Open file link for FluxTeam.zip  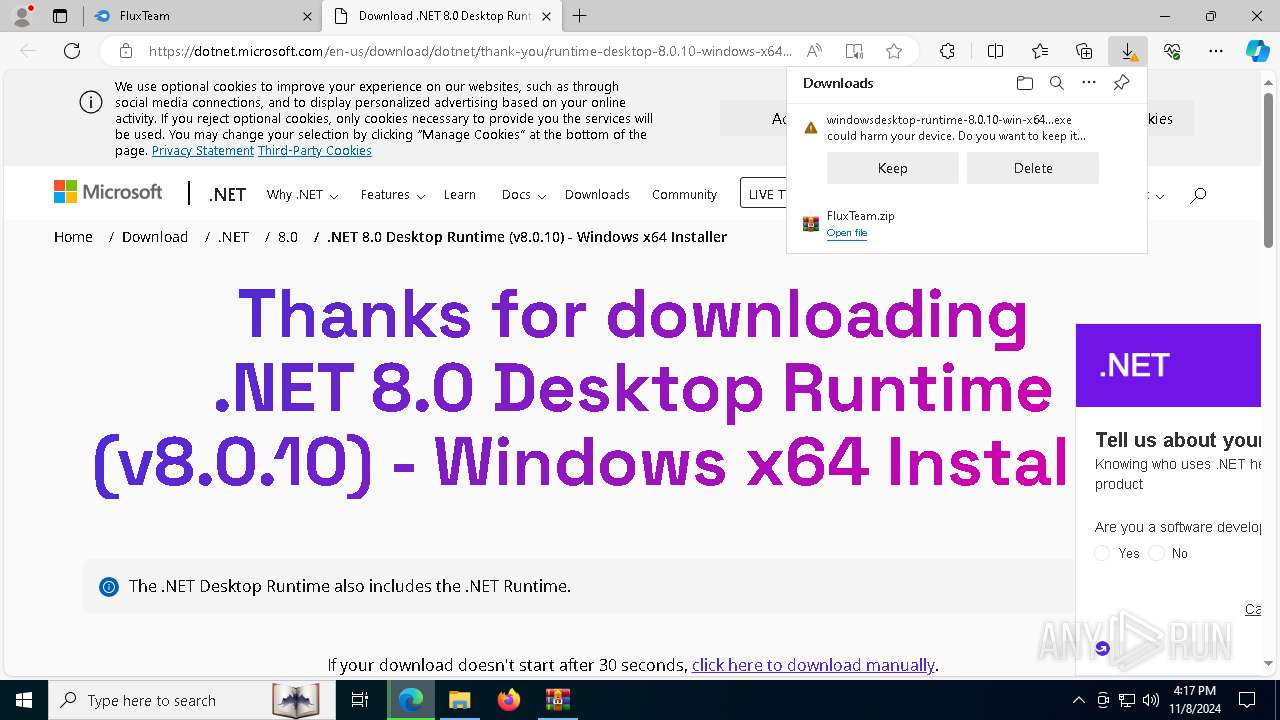[x=847, y=233]
